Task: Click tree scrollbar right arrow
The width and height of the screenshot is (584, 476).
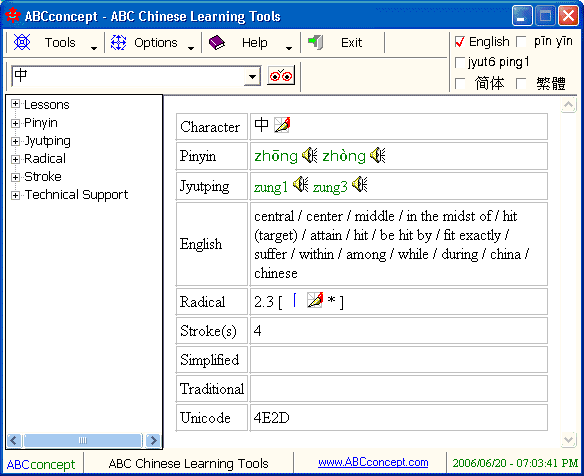Action: (153, 440)
